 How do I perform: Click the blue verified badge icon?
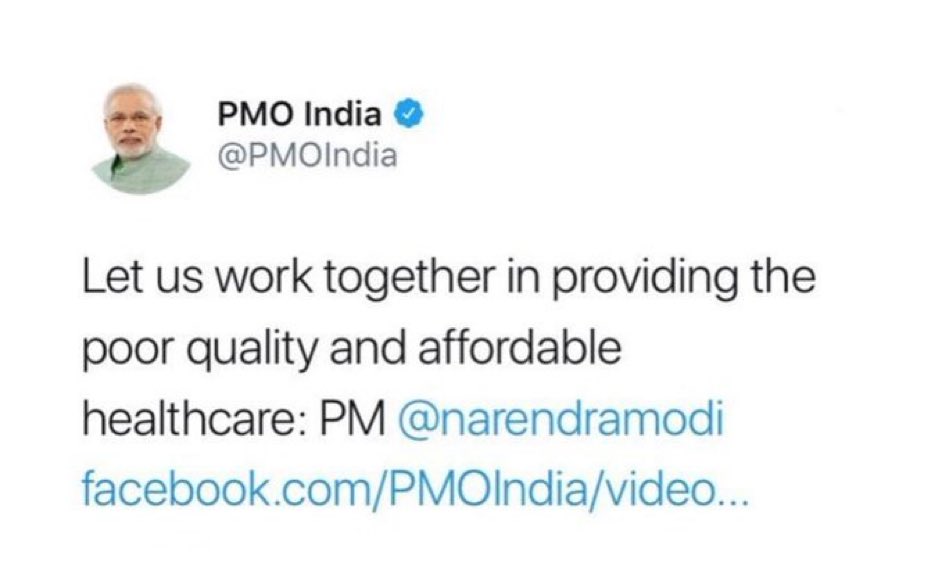coord(409,114)
